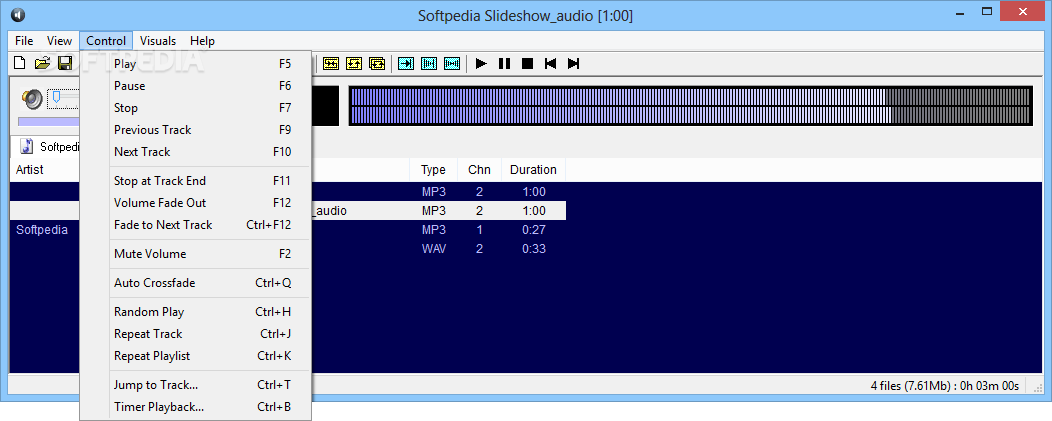Viewport: 1052px width, 421px height.
Task: Open Timer Playback... dialog
Action: click(195, 407)
